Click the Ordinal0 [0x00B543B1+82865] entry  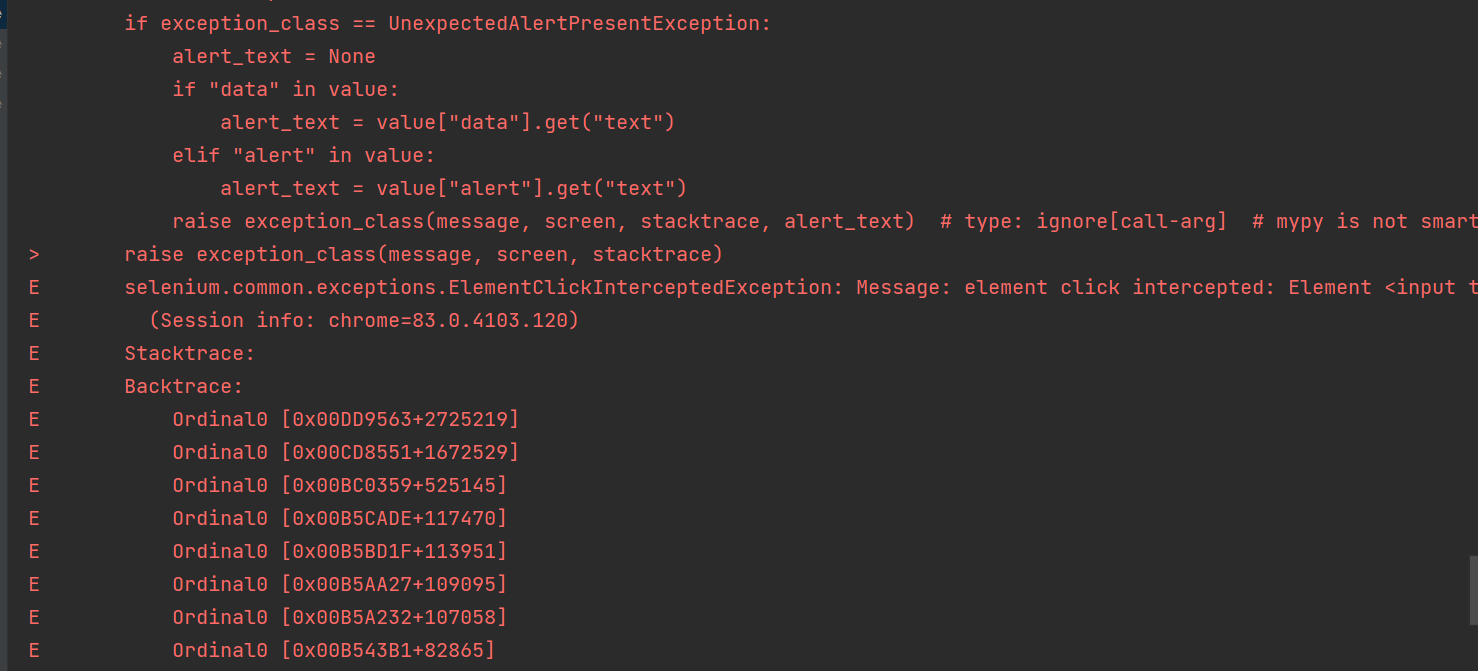point(334,650)
